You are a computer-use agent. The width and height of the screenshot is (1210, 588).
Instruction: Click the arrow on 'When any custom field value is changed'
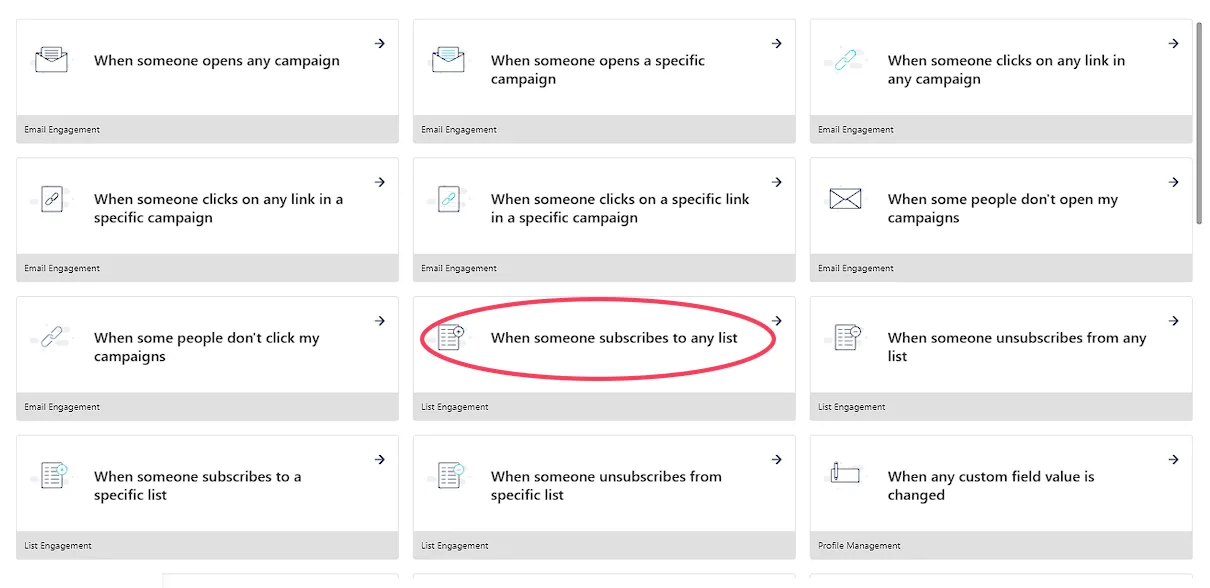(x=1174, y=460)
